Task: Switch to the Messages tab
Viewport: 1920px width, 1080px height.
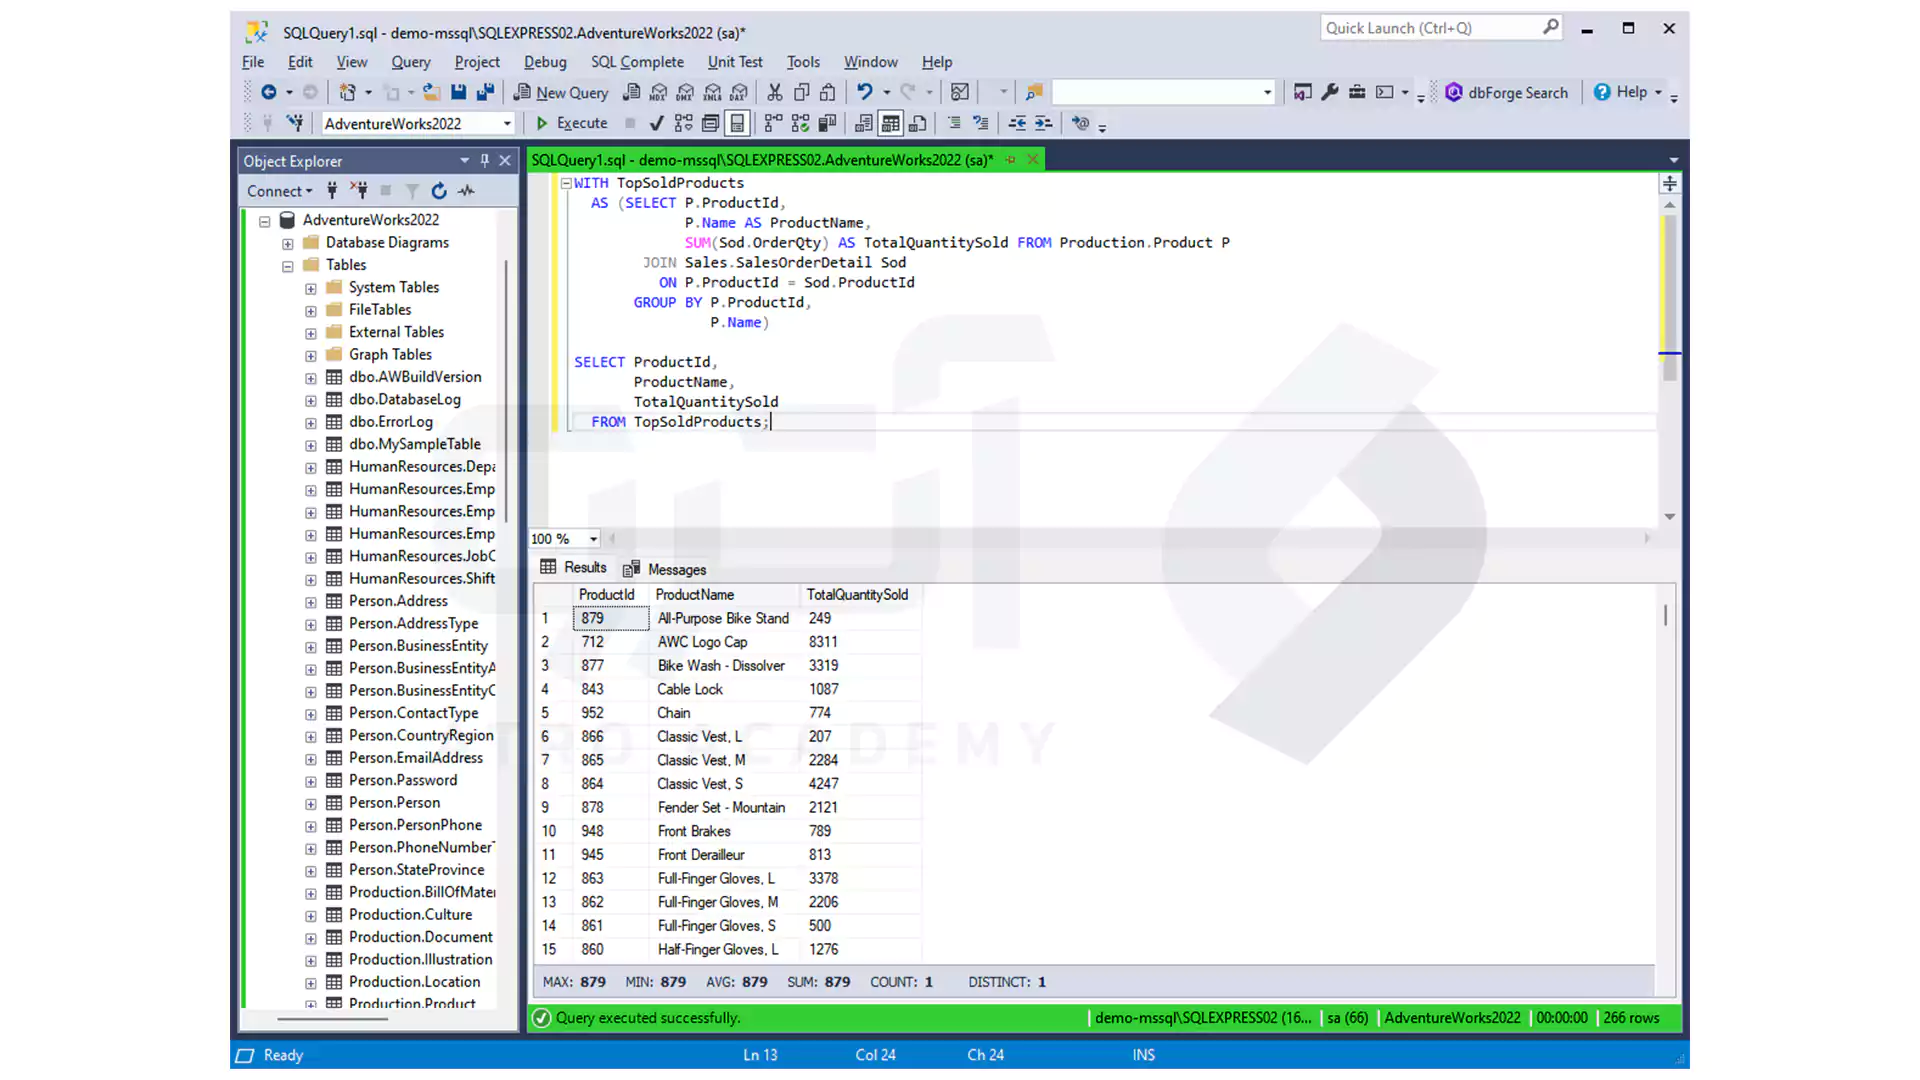Action: pos(665,569)
